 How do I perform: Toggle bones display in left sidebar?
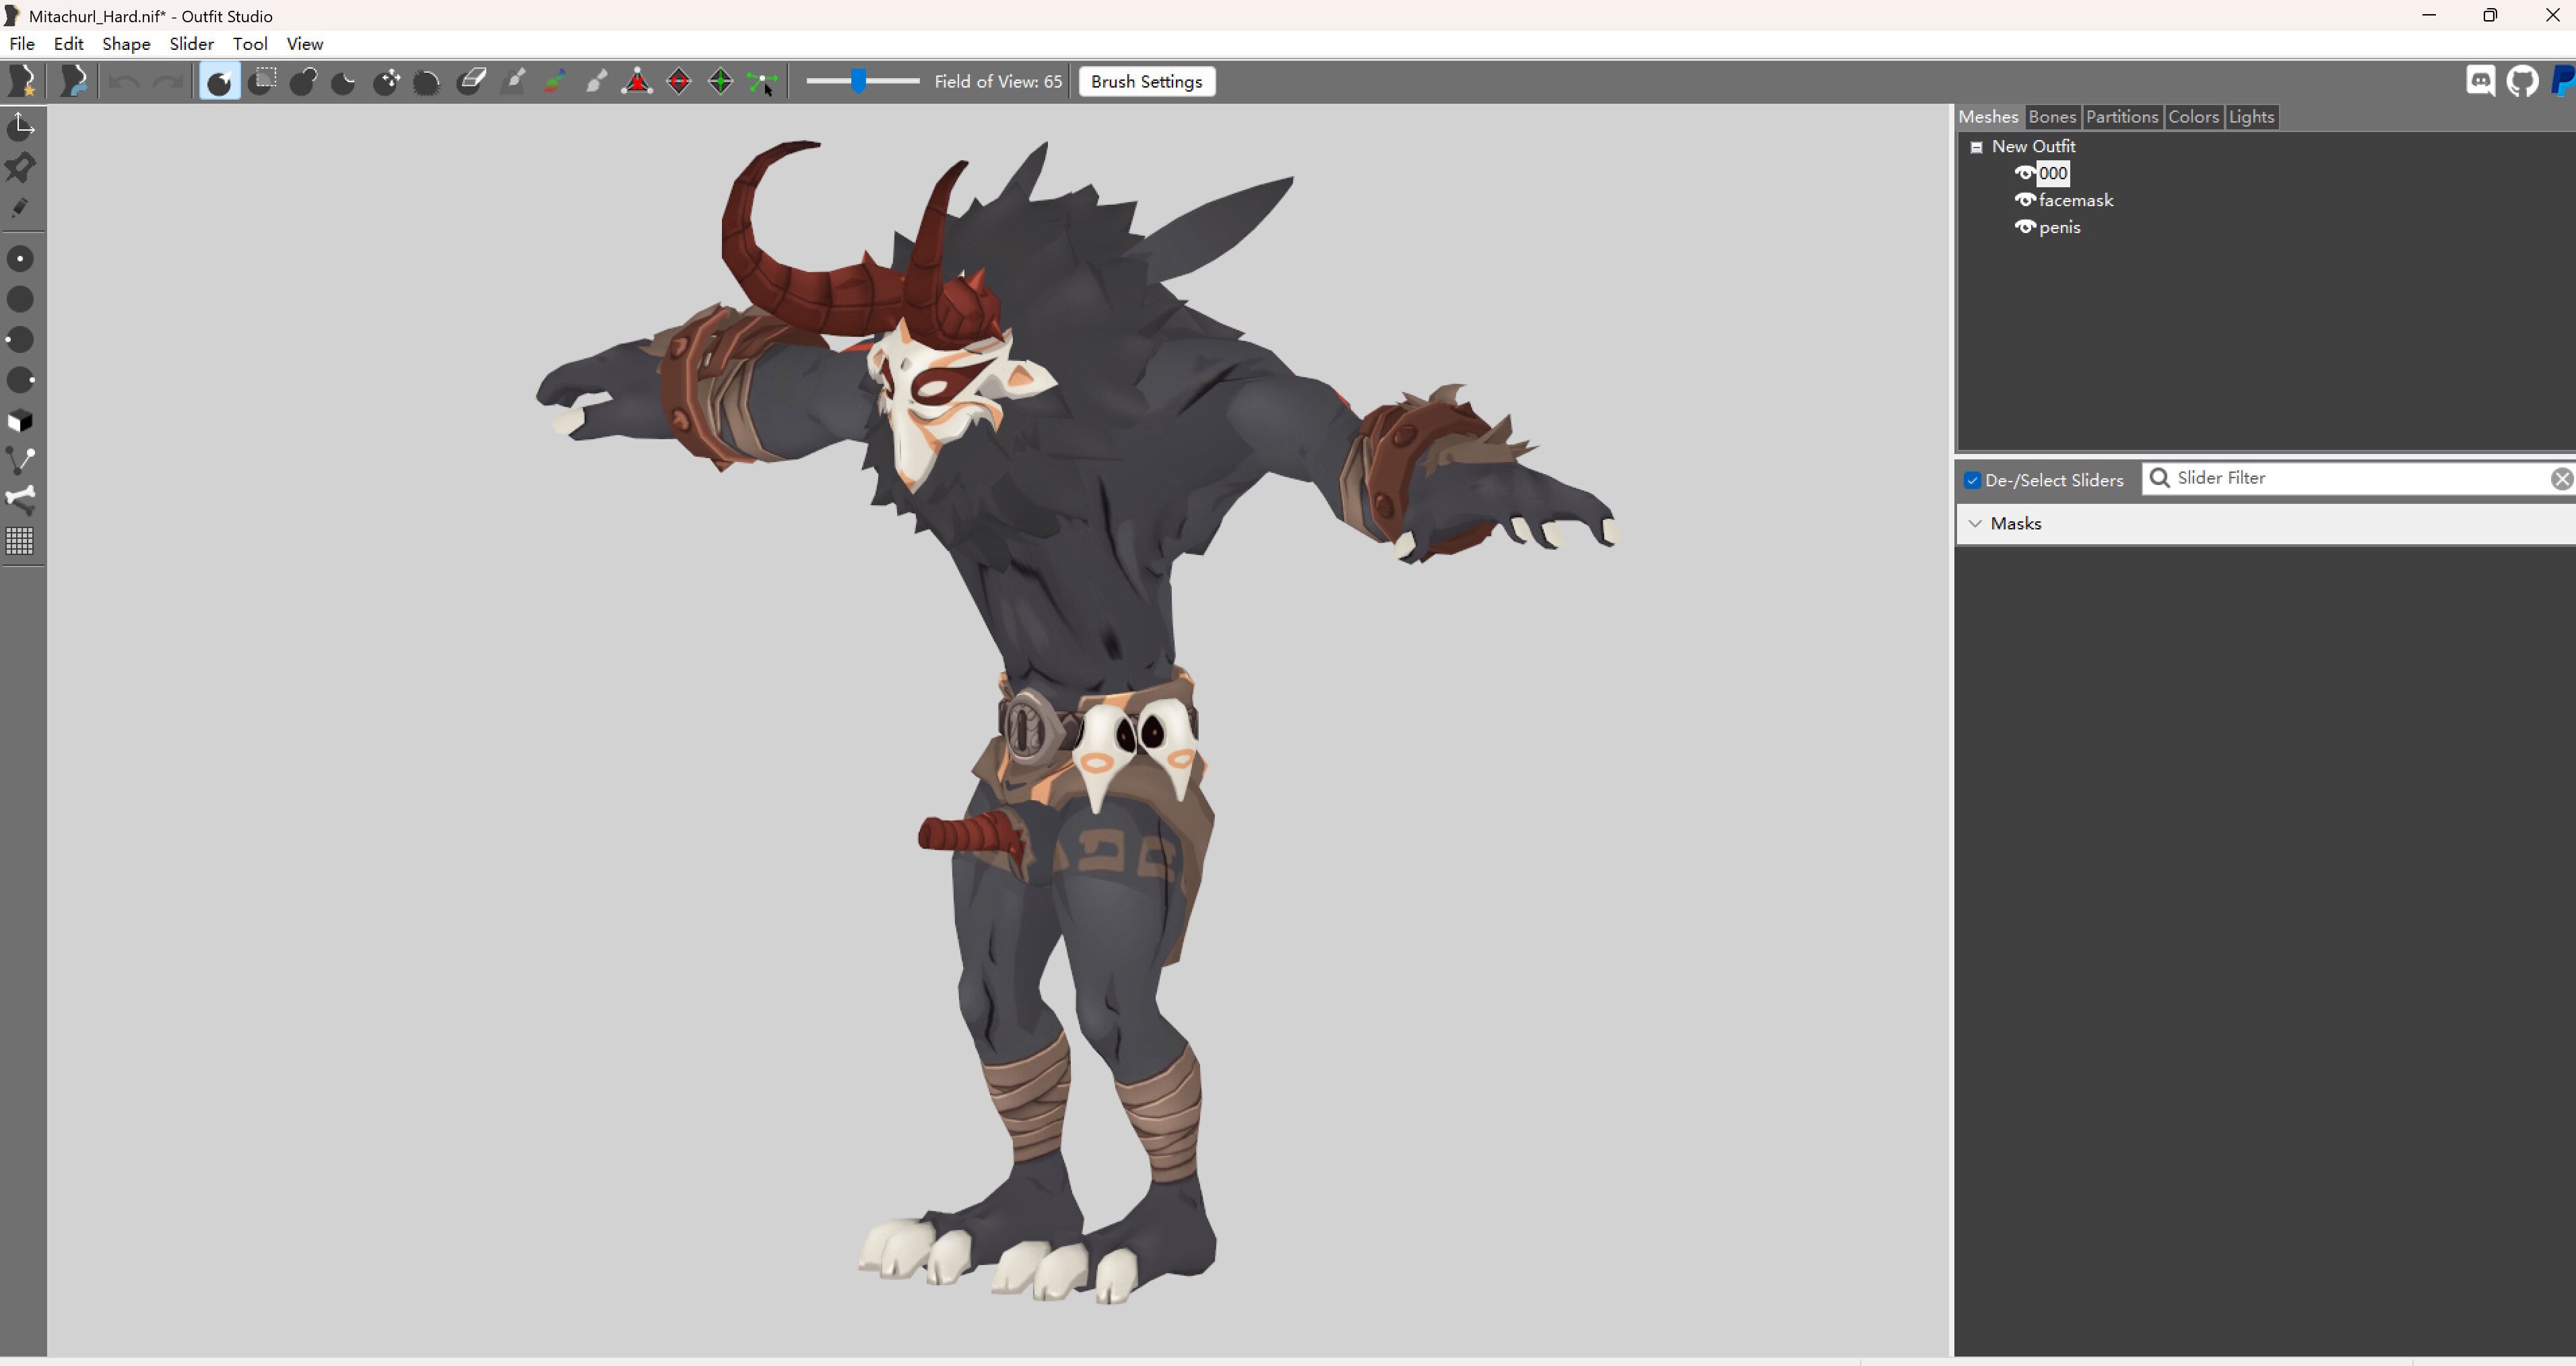tap(20, 499)
